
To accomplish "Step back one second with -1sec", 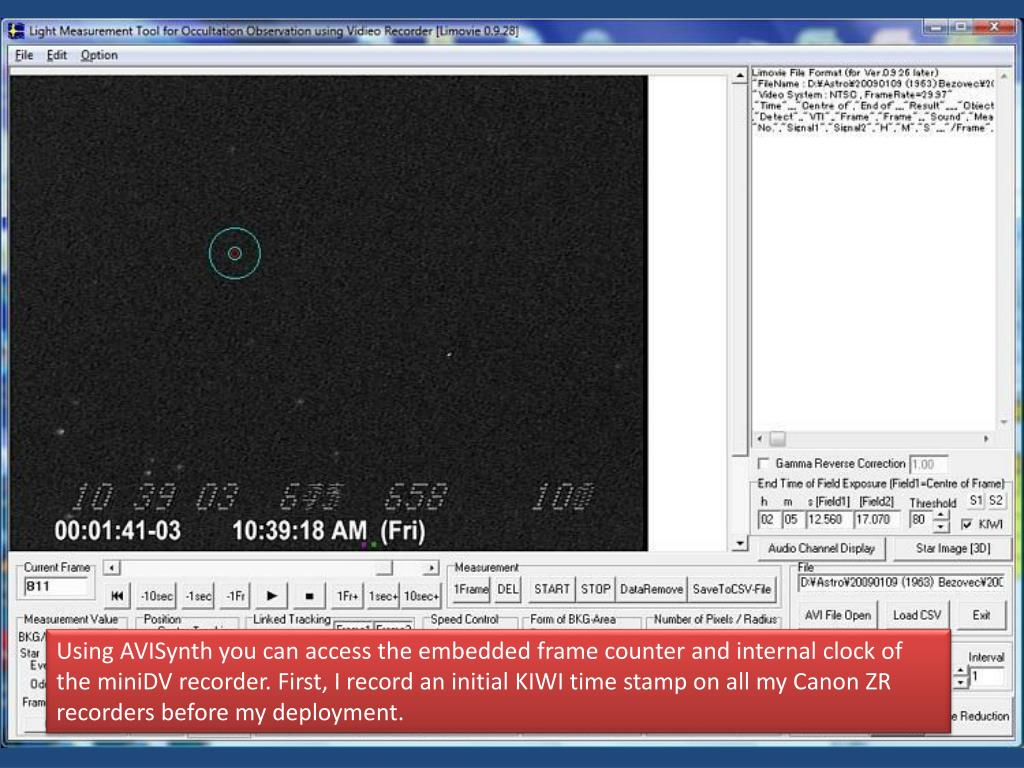I will coord(199,596).
